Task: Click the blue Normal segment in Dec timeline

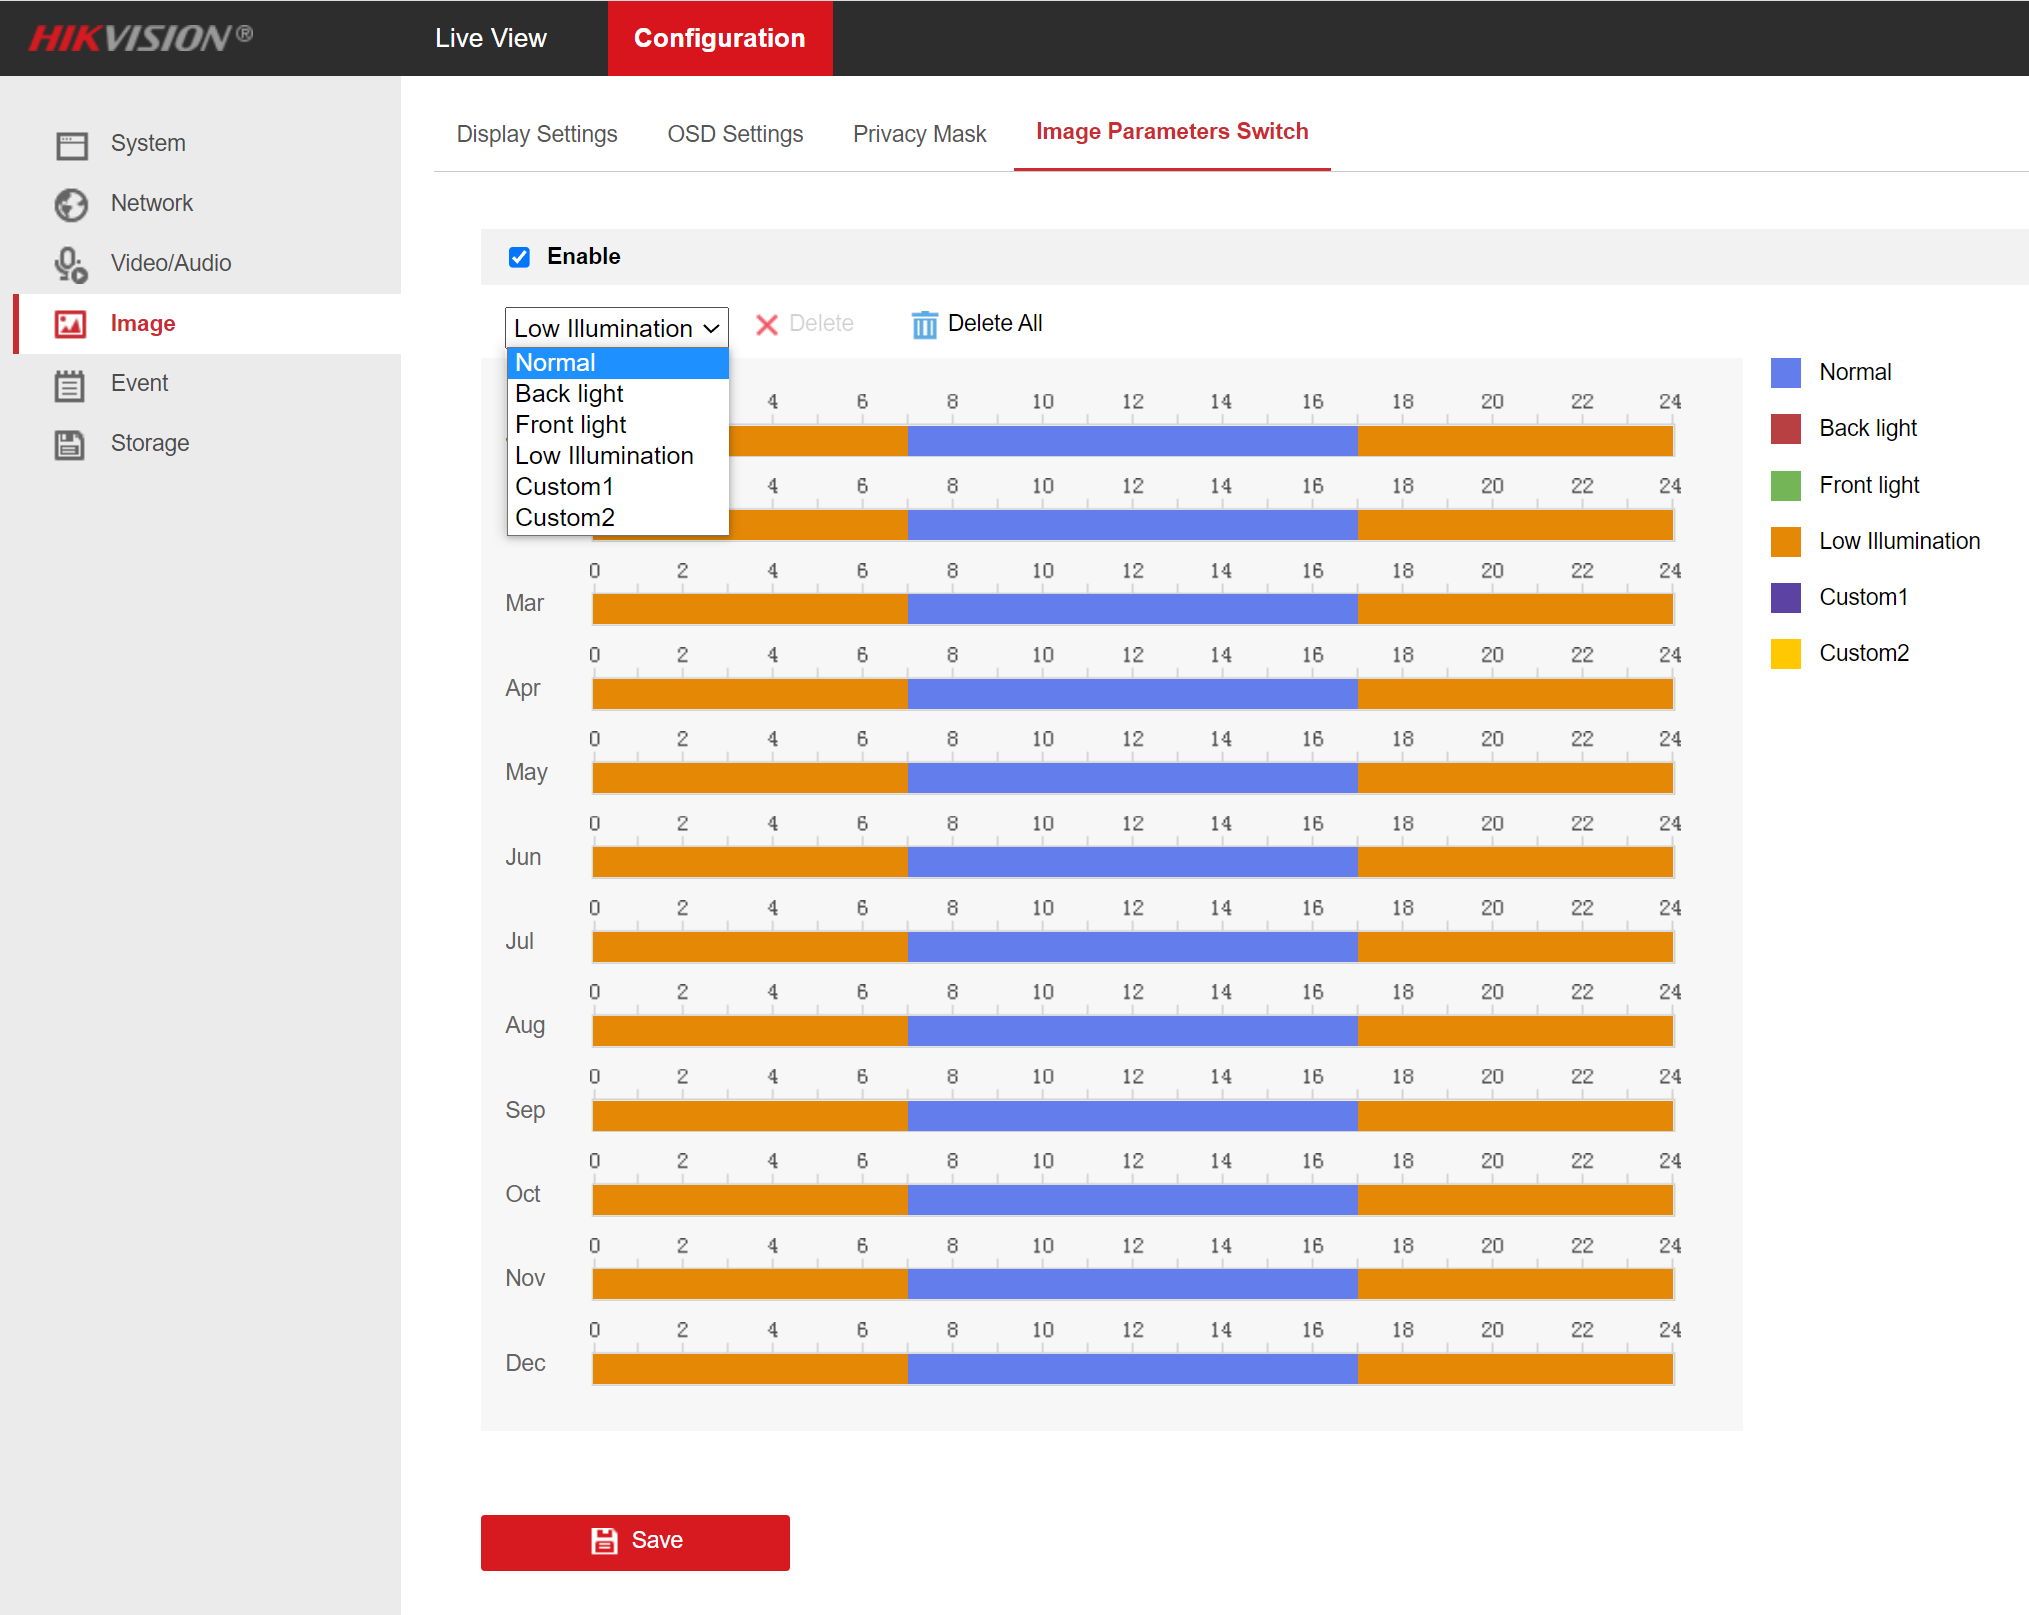Action: [x=1131, y=1369]
